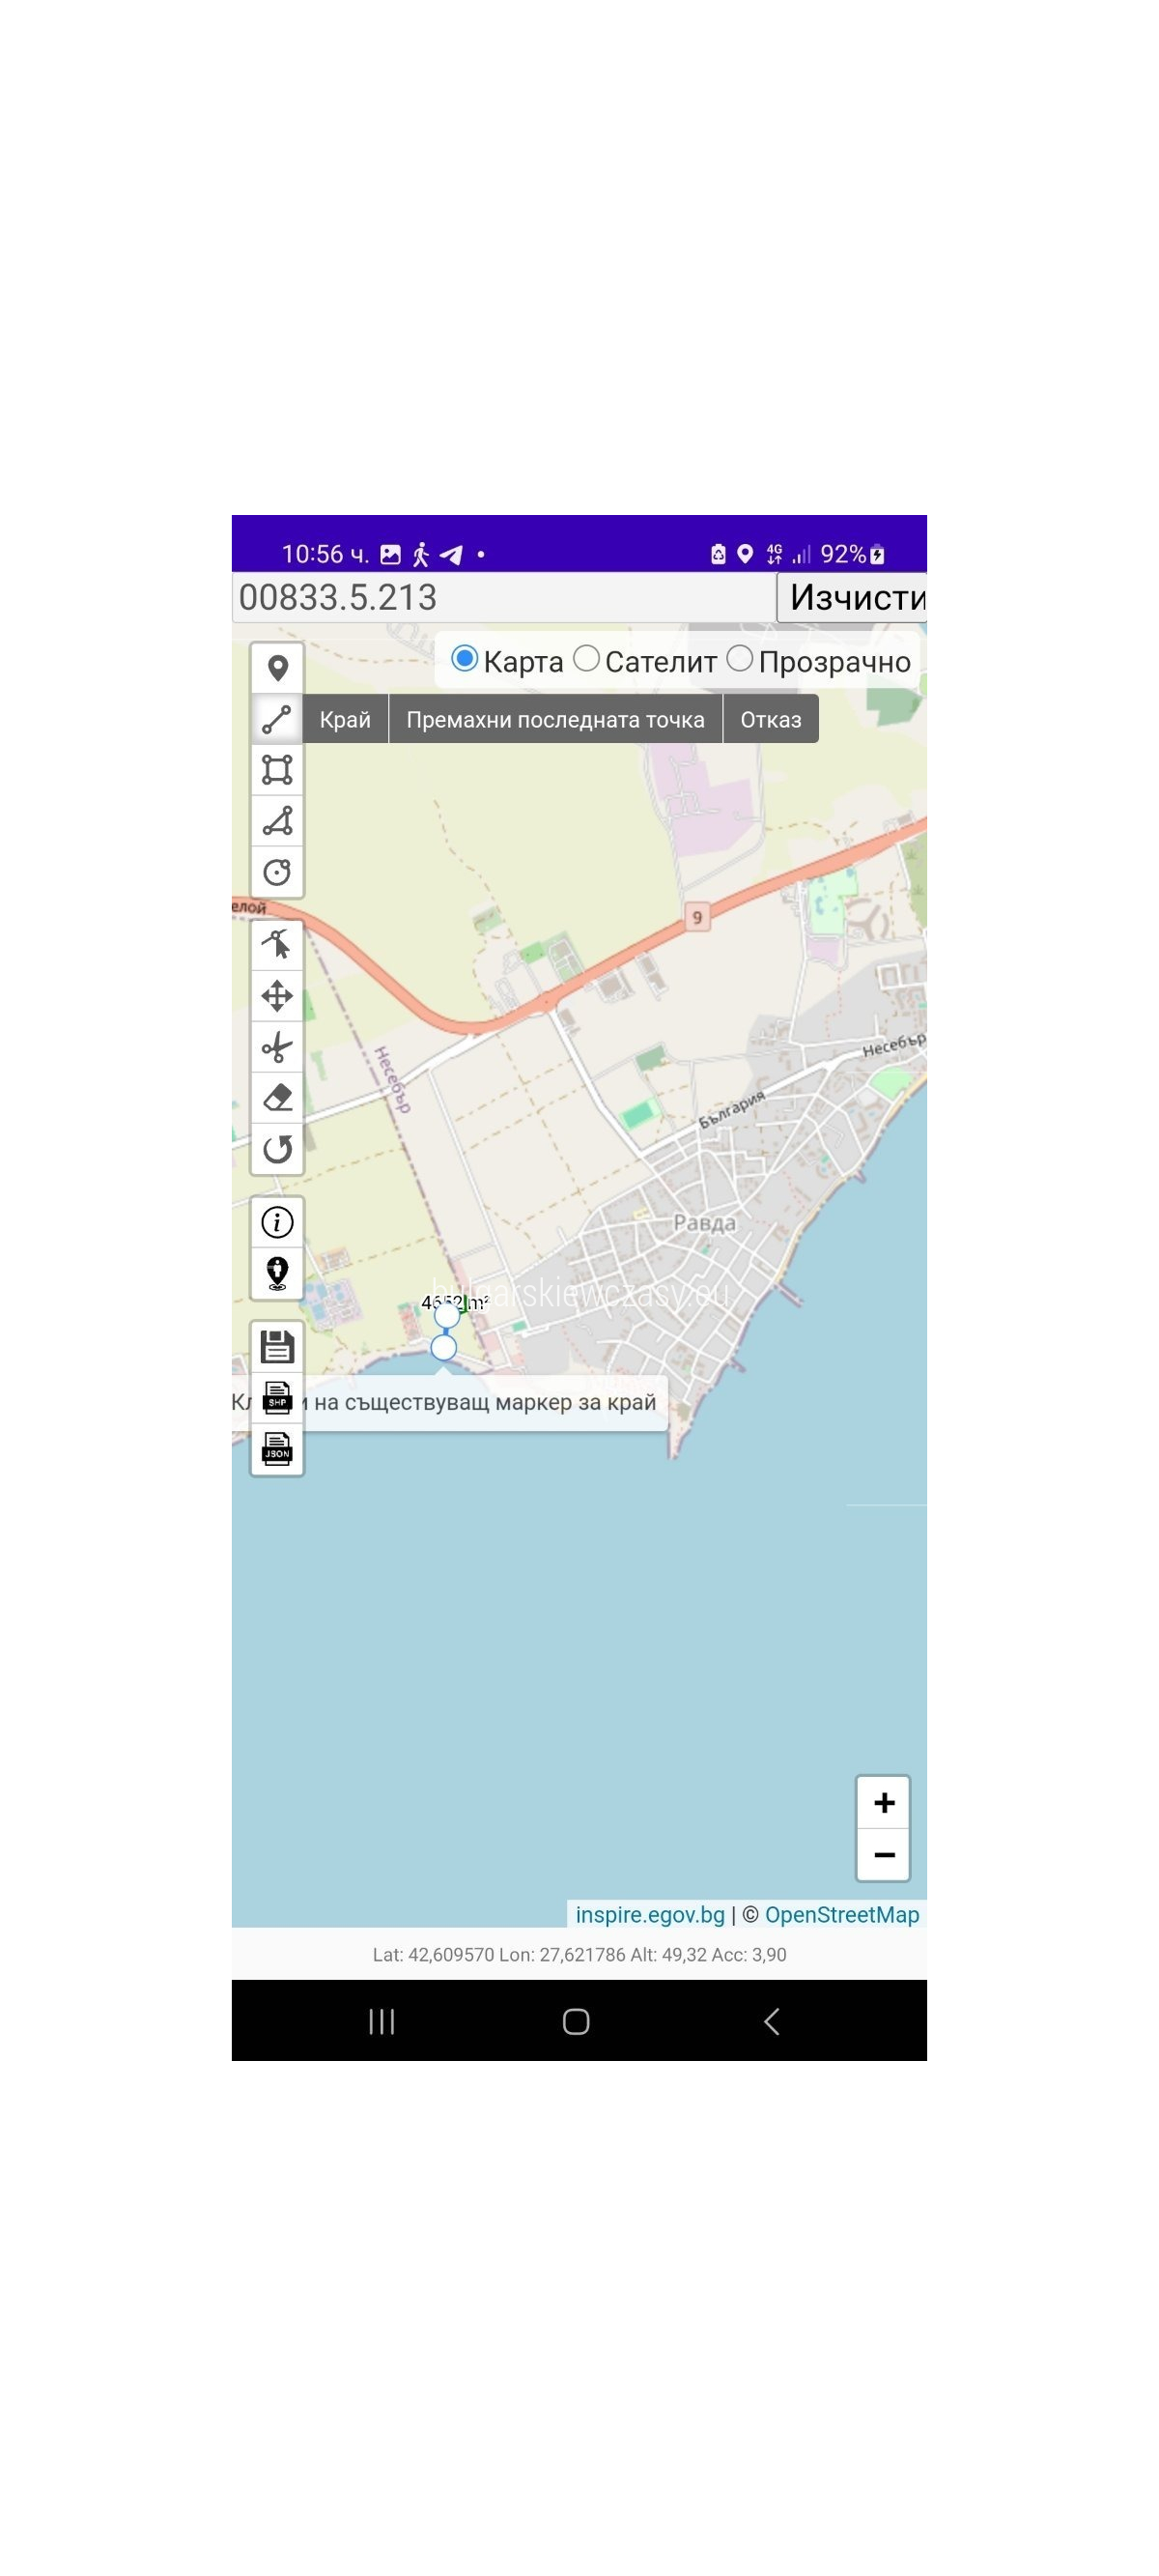Choose the Прозрачно transparent layer option

click(739, 659)
